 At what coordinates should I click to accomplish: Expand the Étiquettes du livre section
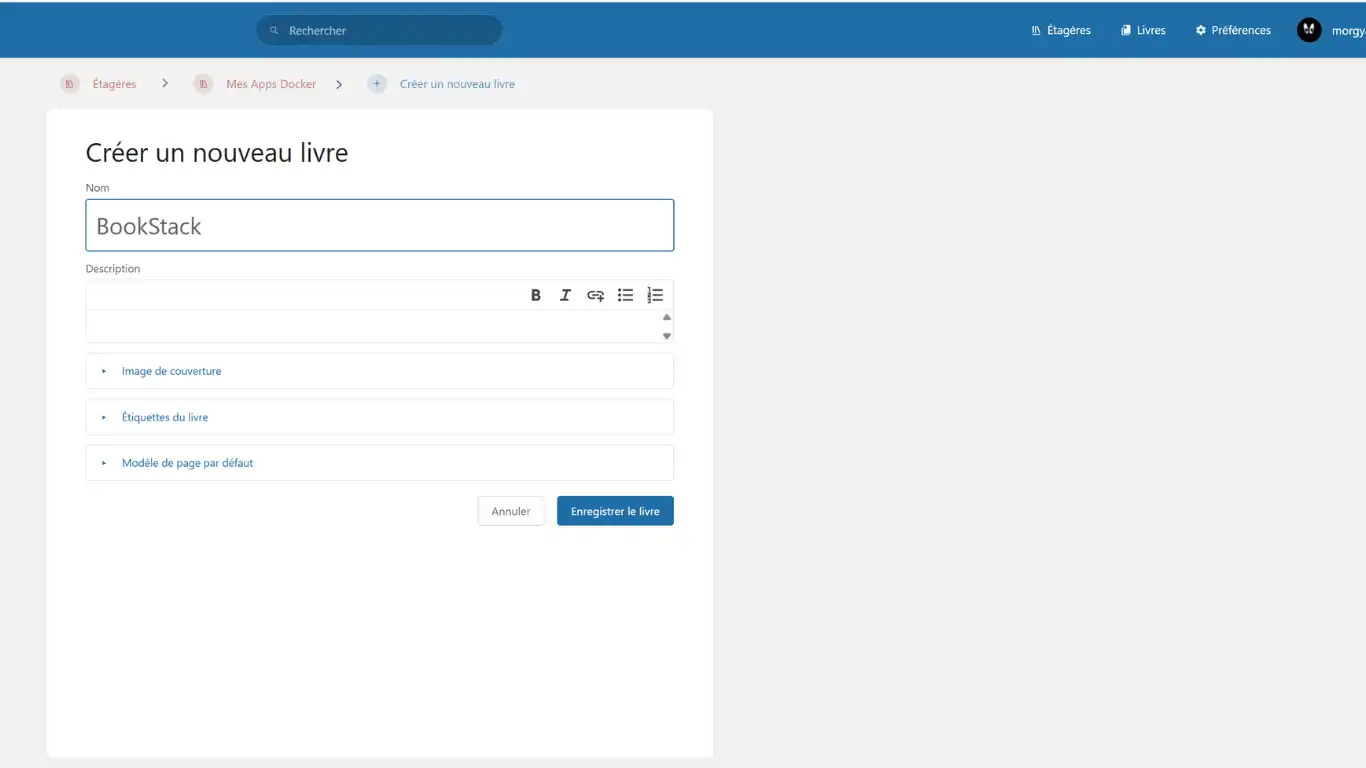(x=165, y=417)
